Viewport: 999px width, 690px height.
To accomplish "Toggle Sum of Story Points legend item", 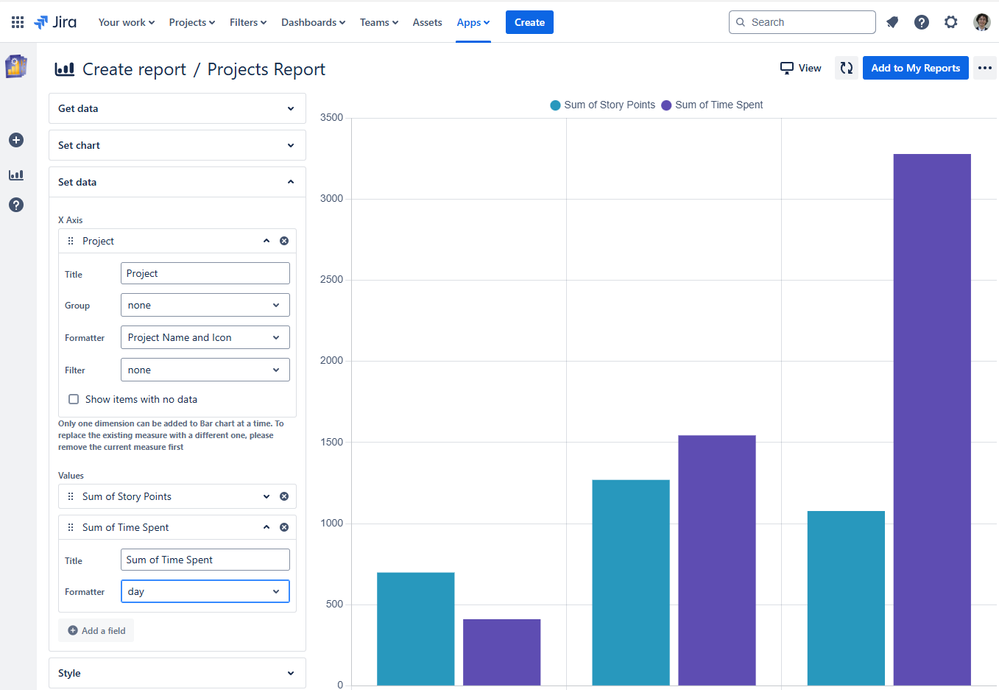I will pos(602,105).
